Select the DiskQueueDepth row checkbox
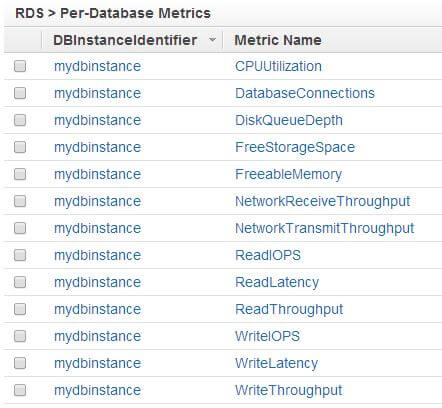The width and height of the screenshot is (442, 408). point(20,120)
